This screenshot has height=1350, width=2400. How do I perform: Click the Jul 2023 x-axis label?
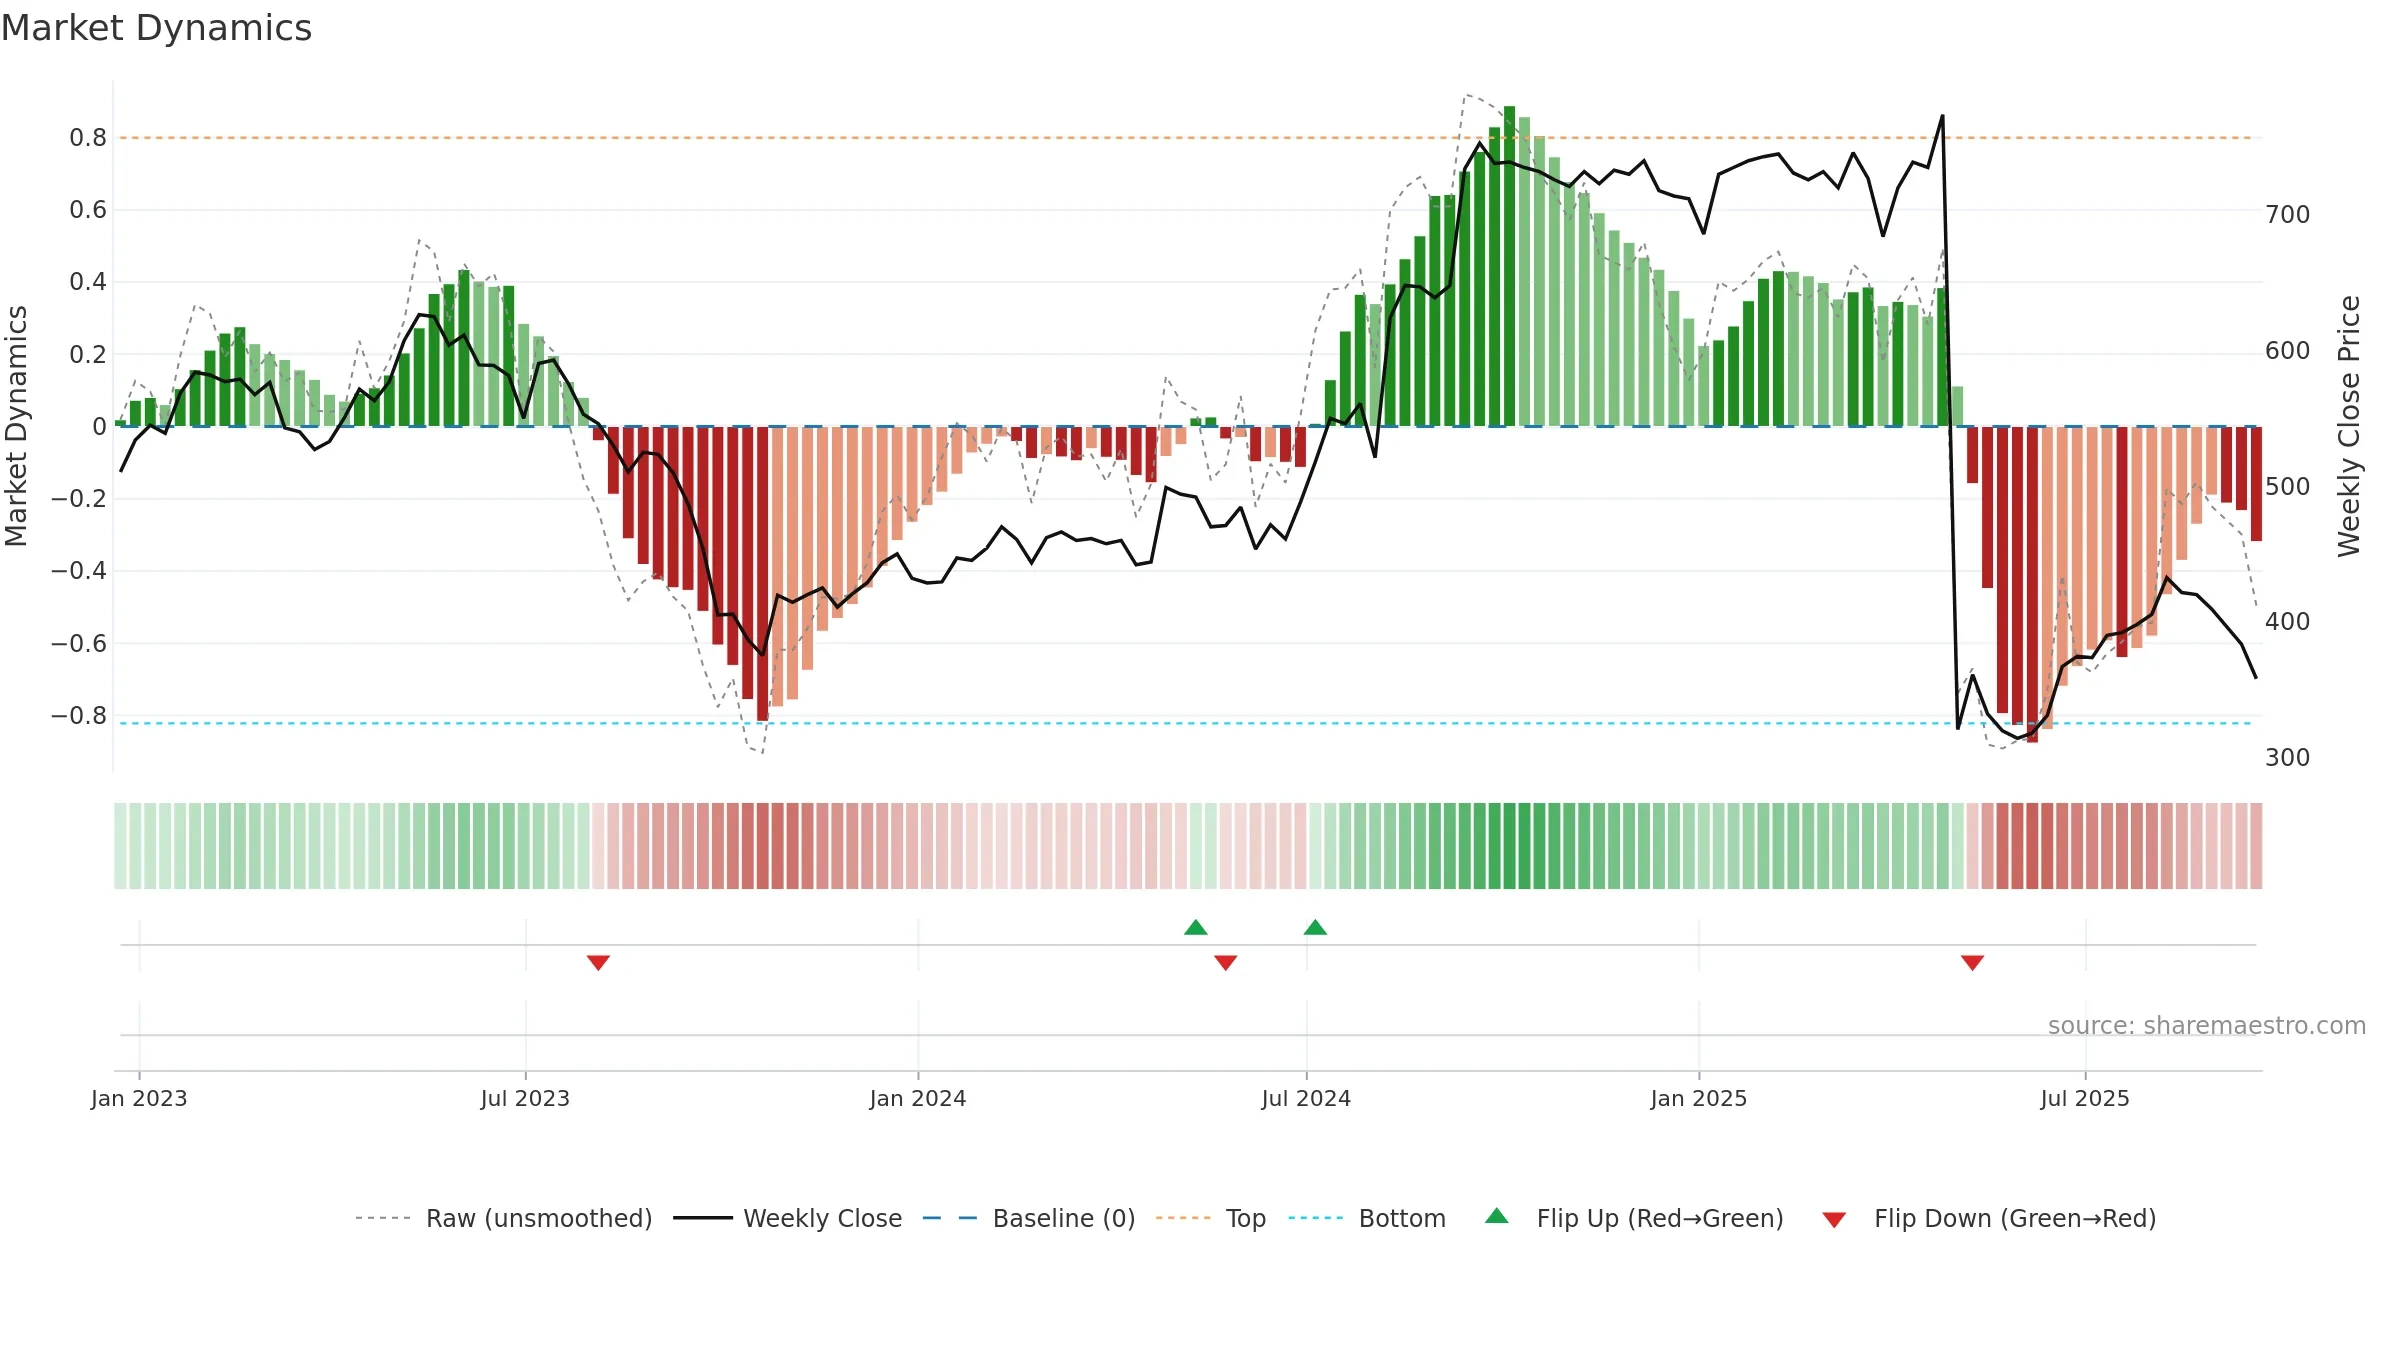pyautogui.click(x=525, y=1098)
